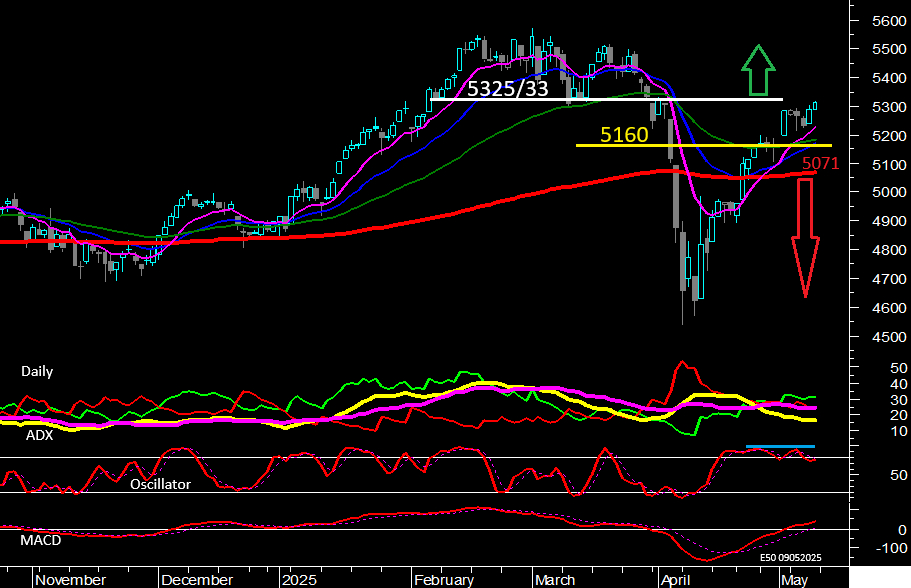Click the 5400 price scale value

[889, 78]
